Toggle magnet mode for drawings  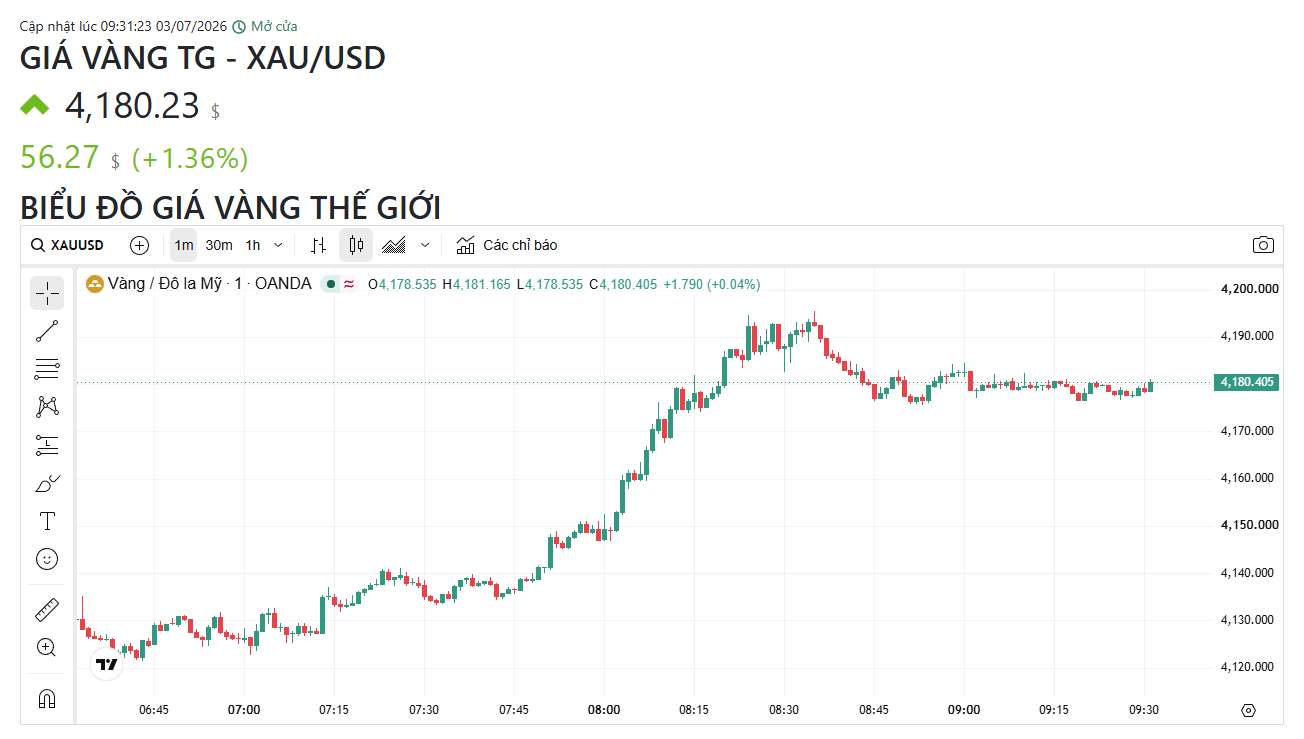(x=47, y=698)
